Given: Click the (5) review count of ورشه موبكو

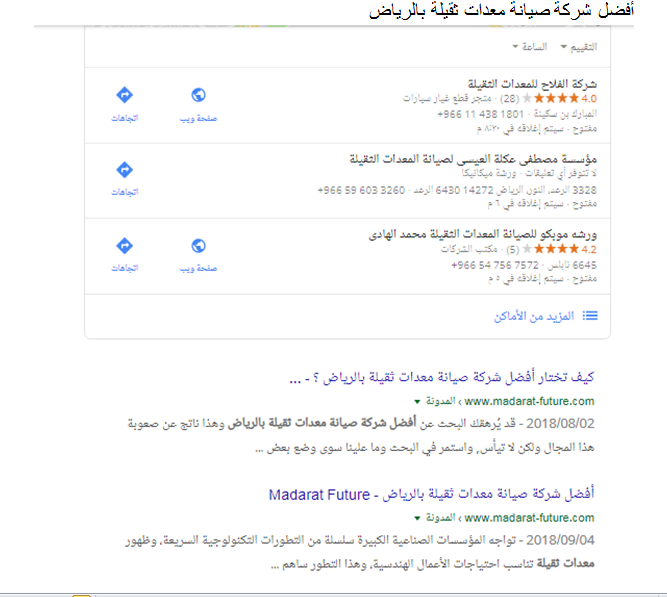Looking at the screenshot, I should click(x=513, y=249).
